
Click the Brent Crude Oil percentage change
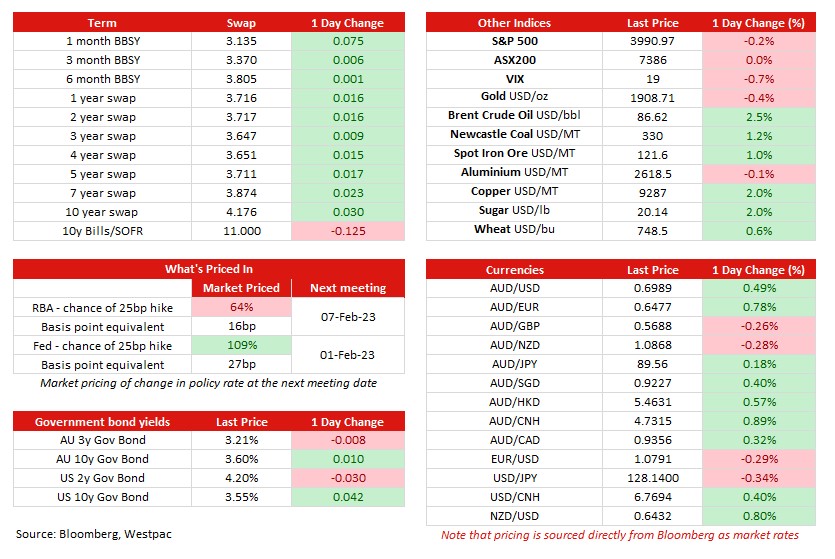[x=759, y=117]
